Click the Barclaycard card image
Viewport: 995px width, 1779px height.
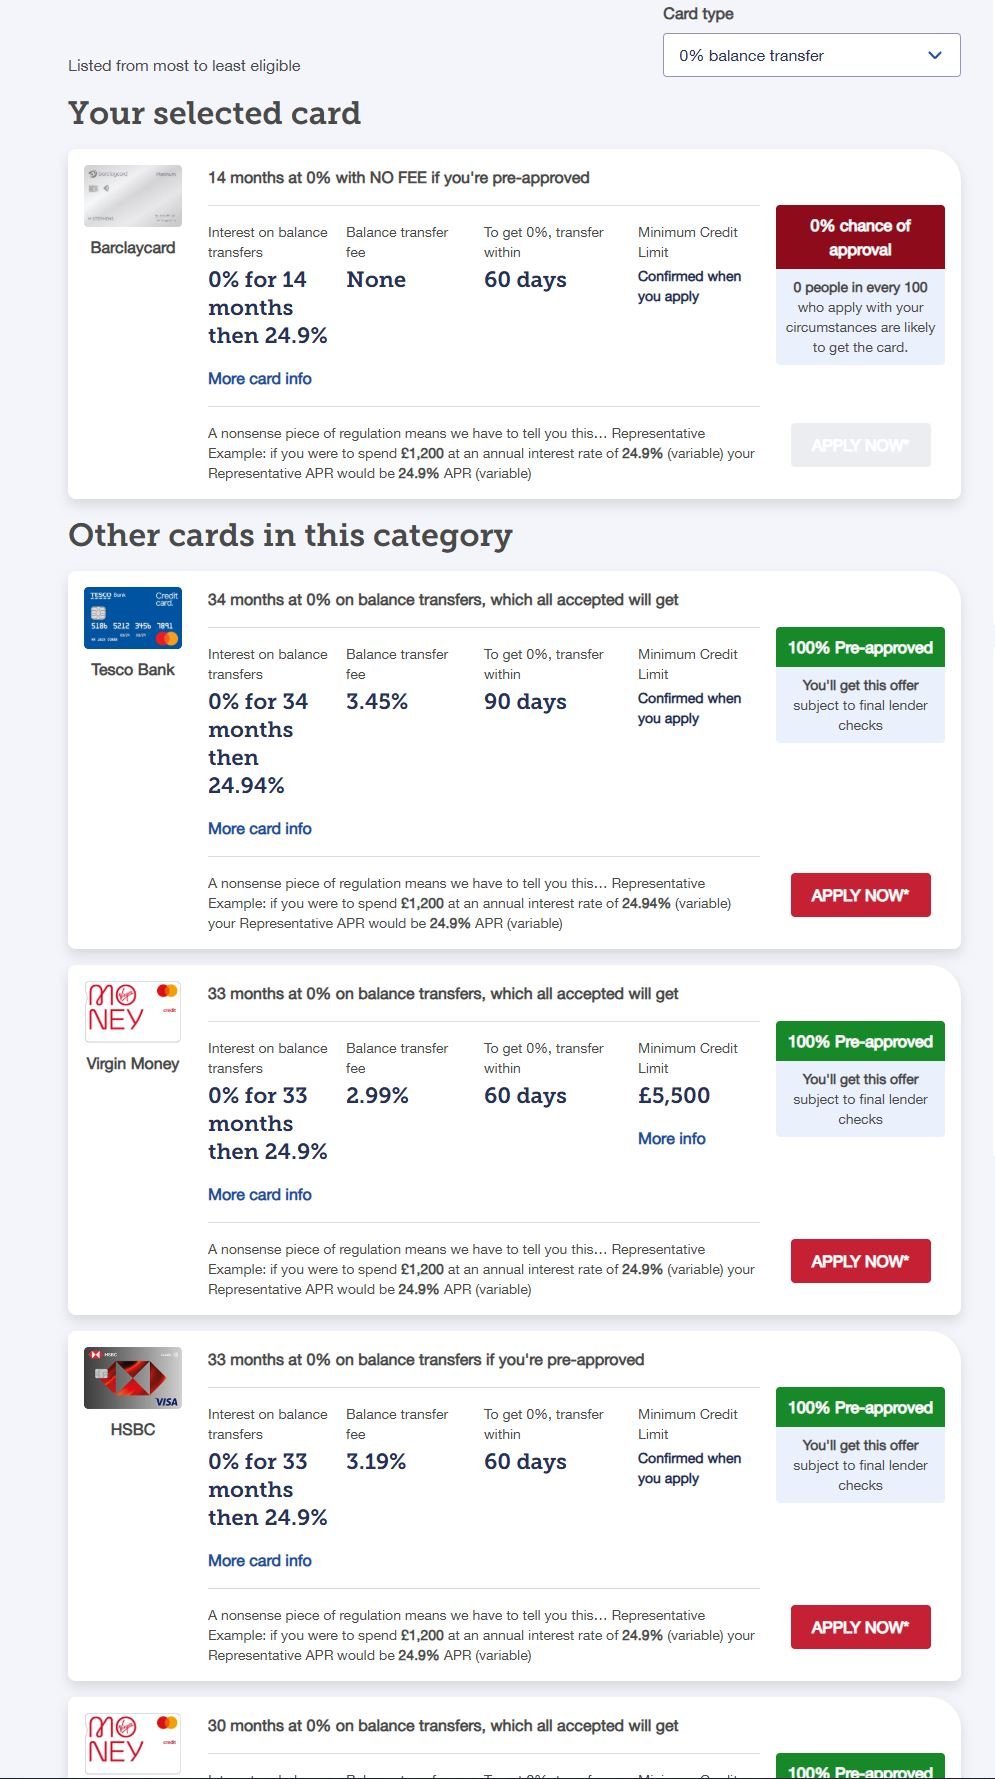133,196
